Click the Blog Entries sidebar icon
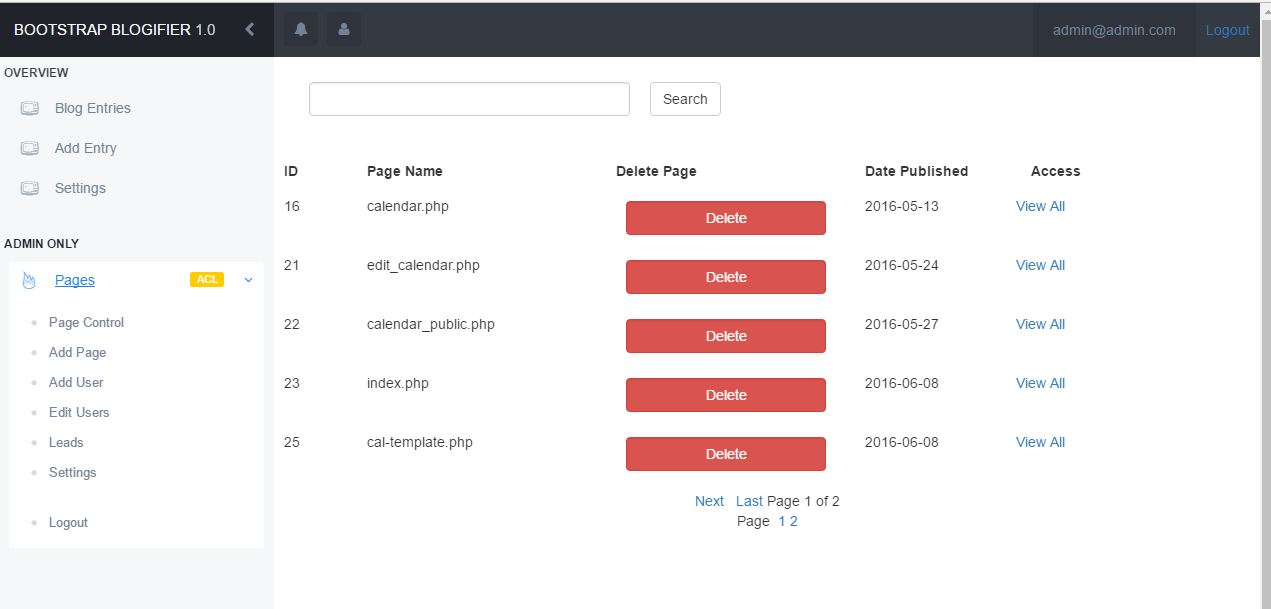The width and height of the screenshot is (1271, 609). 30,108
